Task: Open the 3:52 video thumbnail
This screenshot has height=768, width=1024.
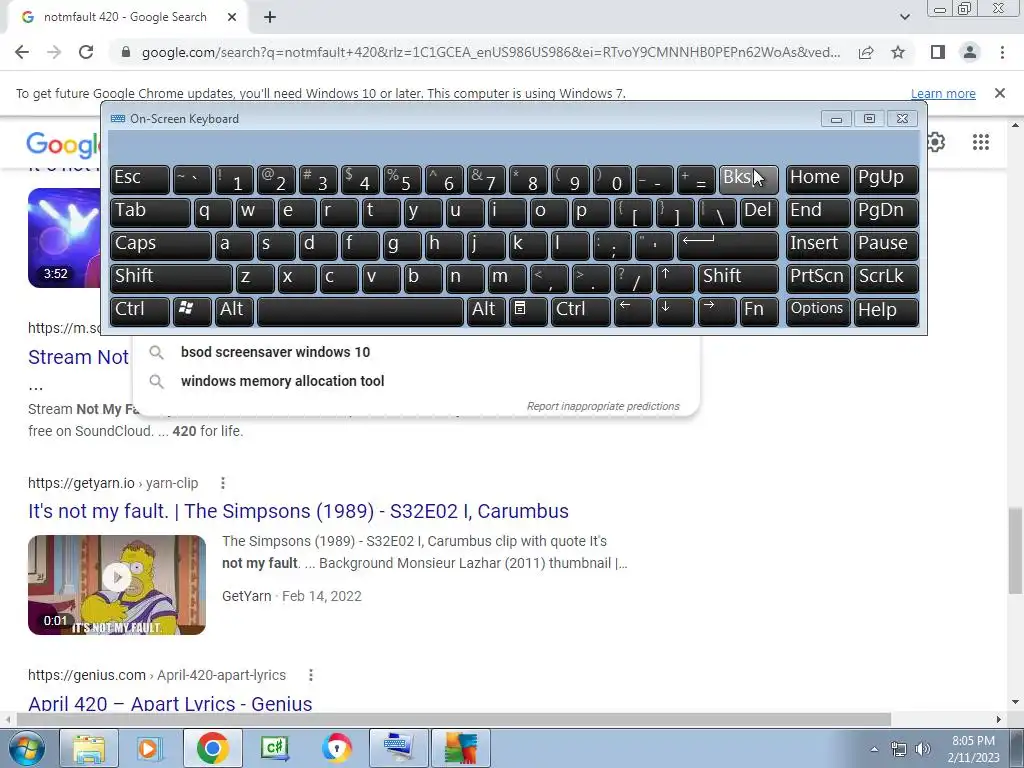Action: pos(64,238)
